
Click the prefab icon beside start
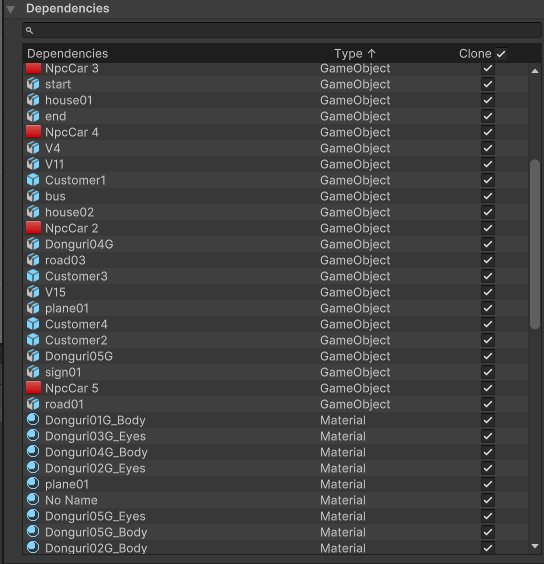33,84
